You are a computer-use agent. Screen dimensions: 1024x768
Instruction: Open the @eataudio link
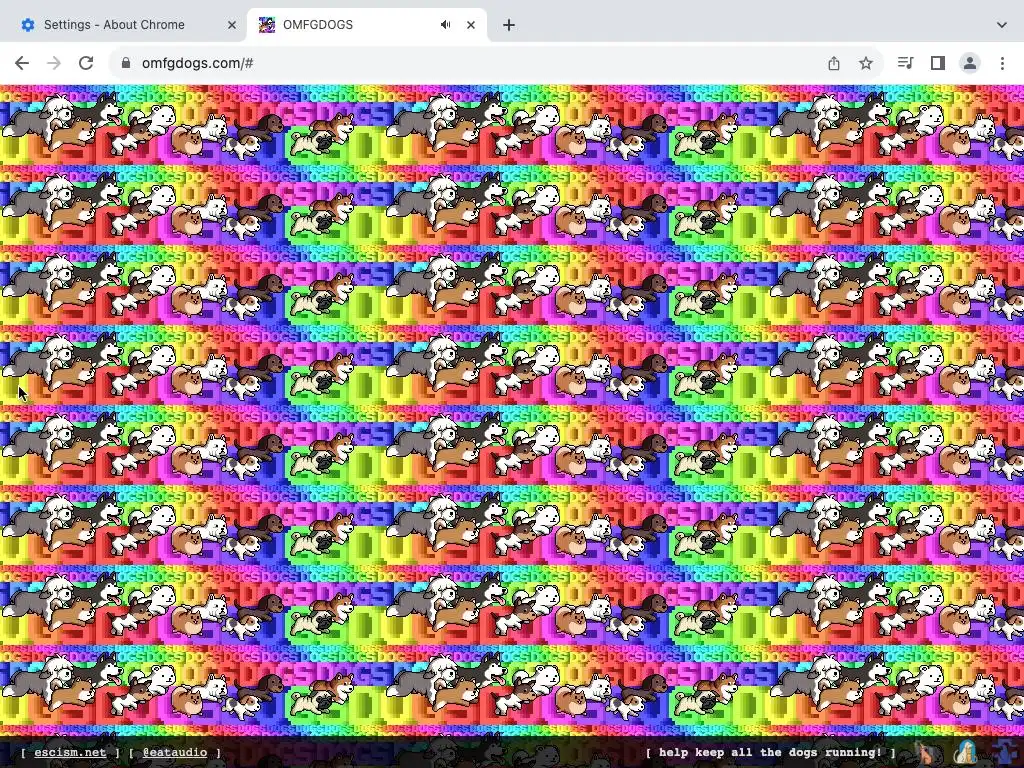click(174, 752)
